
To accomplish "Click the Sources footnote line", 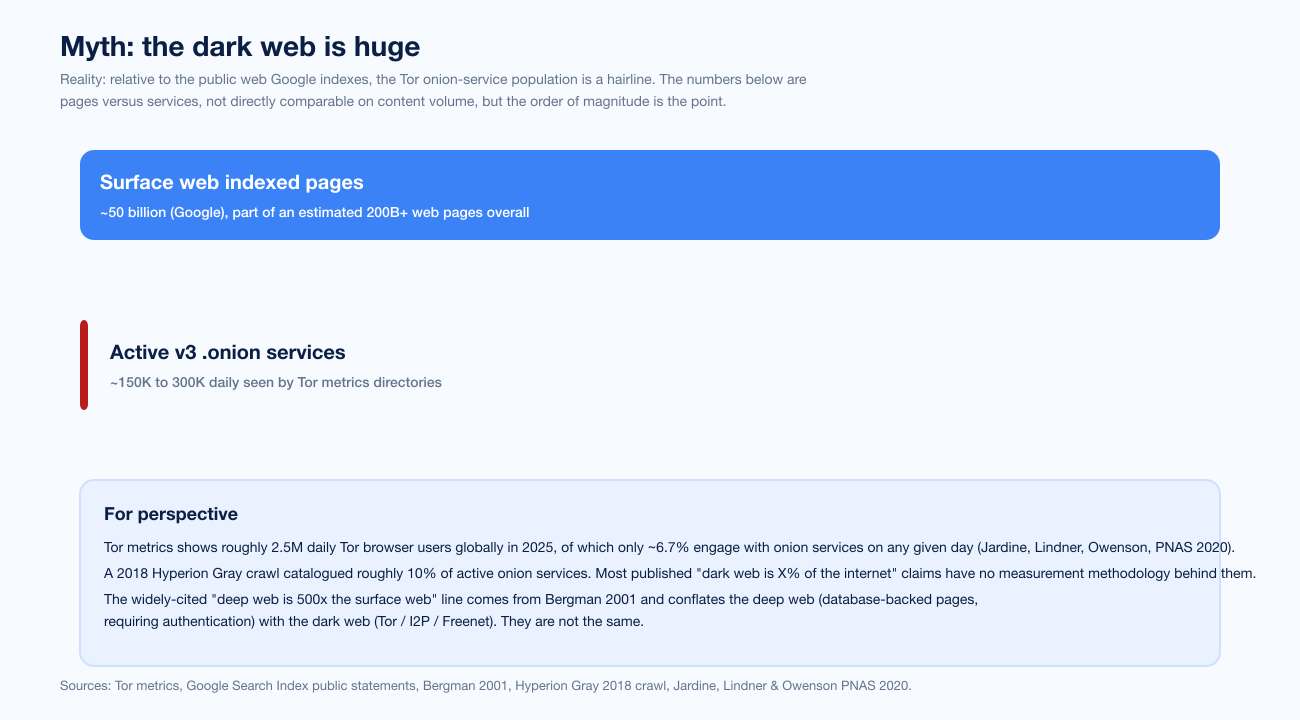I will (x=486, y=686).
